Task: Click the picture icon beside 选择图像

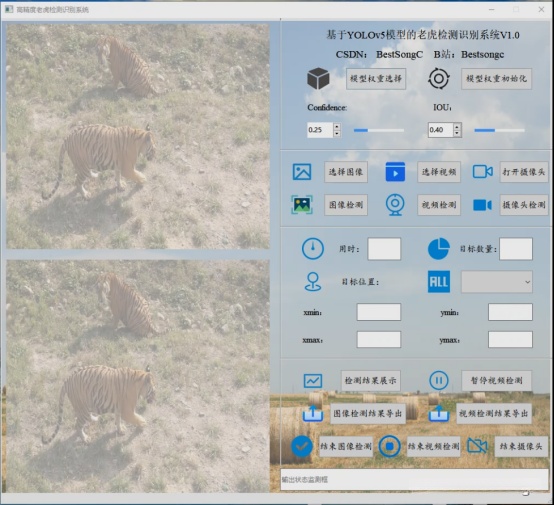Action: coord(302,172)
